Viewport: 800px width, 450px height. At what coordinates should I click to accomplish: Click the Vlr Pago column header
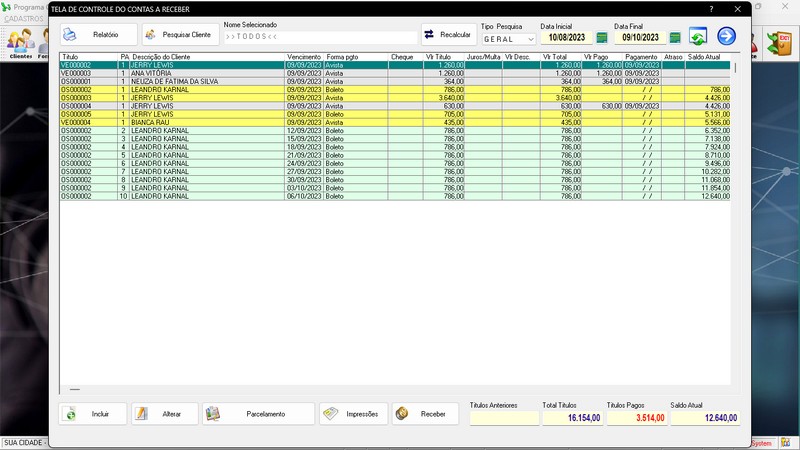point(602,57)
